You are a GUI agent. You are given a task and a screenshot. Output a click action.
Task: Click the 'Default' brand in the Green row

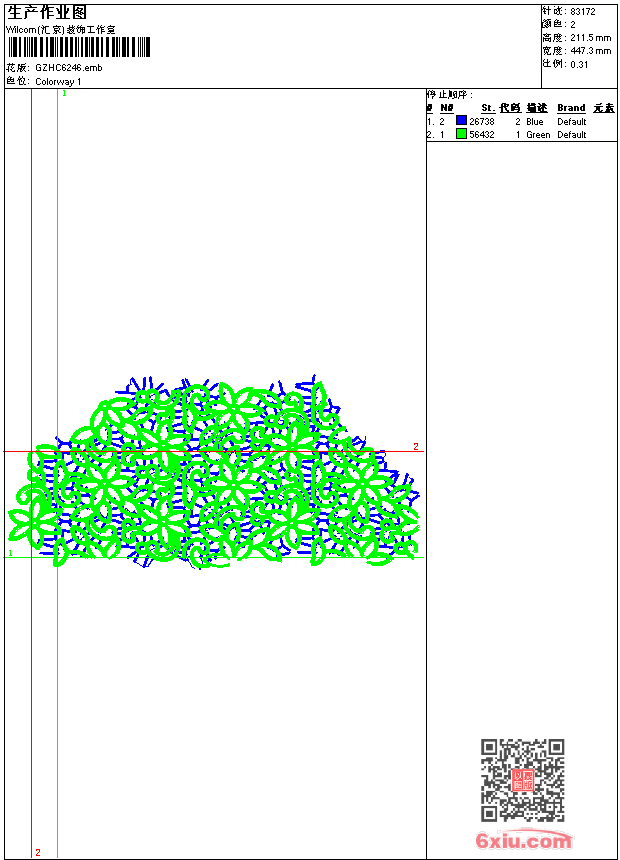tap(572, 135)
